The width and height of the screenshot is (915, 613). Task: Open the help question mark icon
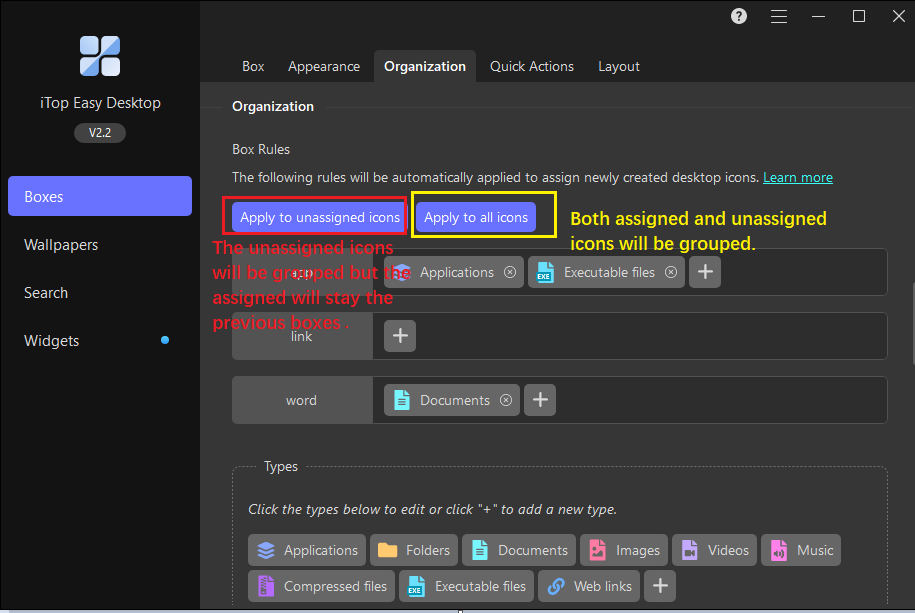click(x=739, y=16)
